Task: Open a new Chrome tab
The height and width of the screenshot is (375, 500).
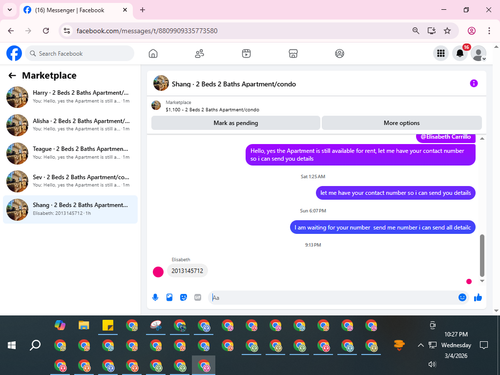Action: pyautogui.click(x=142, y=10)
